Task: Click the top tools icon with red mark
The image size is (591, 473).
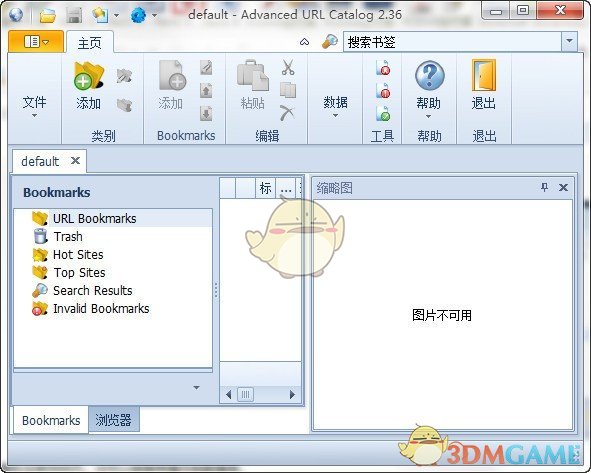Action: [383, 67]
